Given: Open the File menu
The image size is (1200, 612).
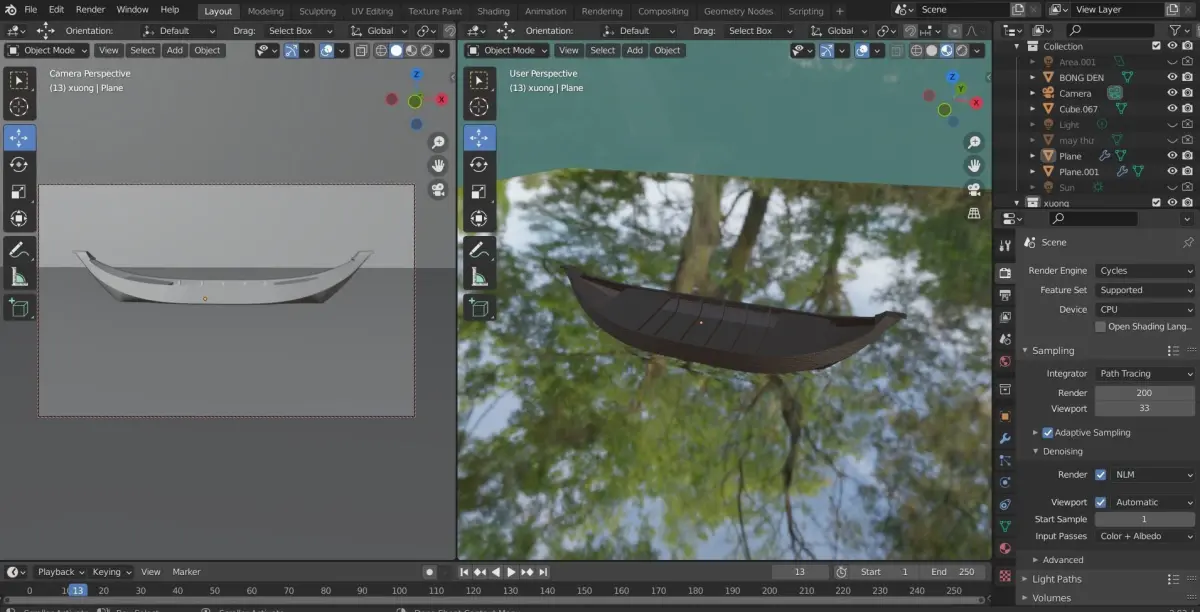Looking at the screenshot, I should pyautogui.click(x=30, y=10).
